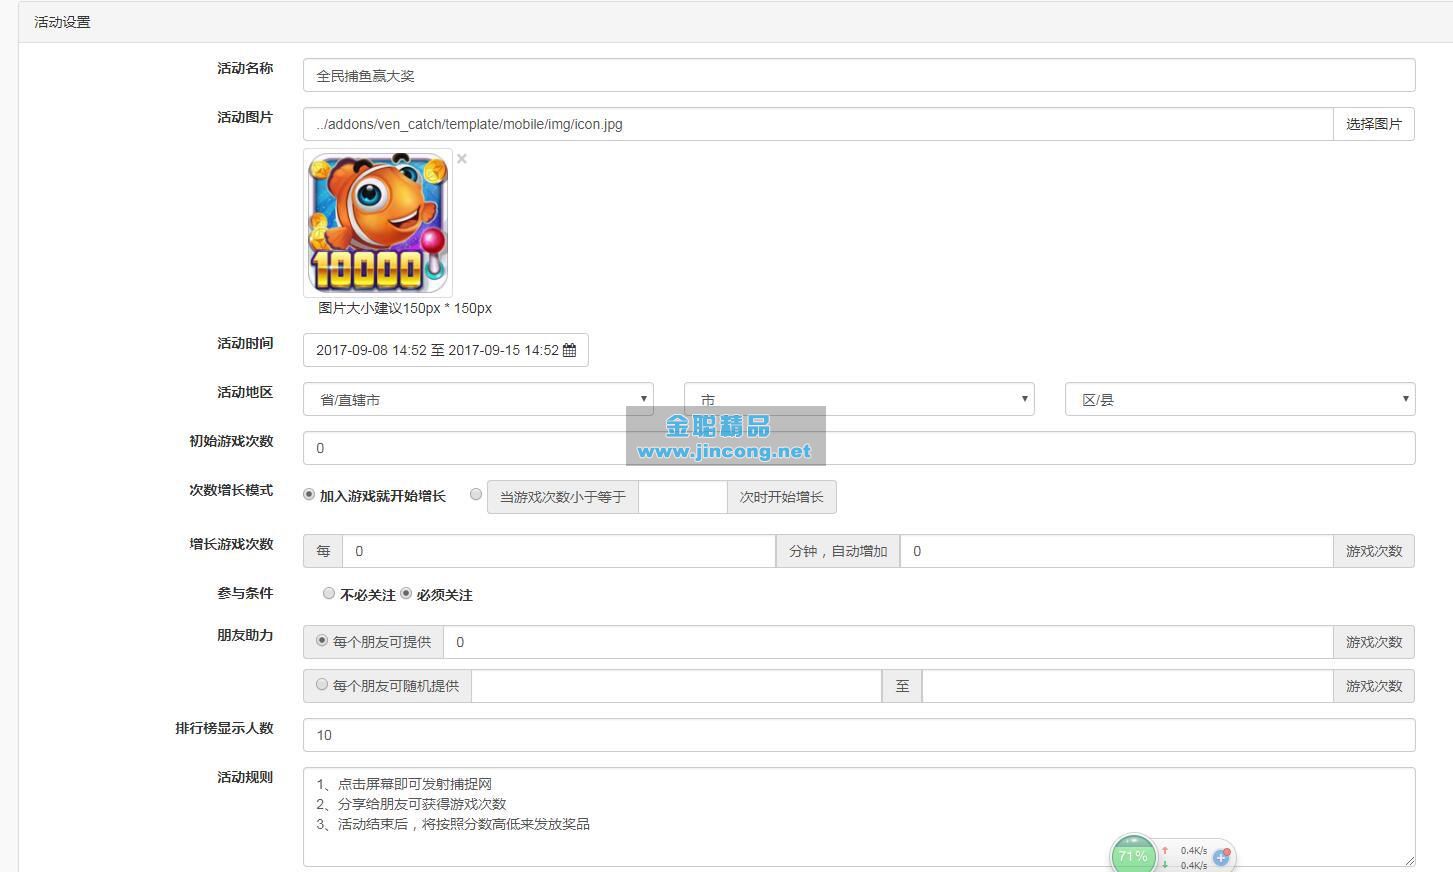
Task: Choose 不必关注 participation condition
Action: point(328,593)
